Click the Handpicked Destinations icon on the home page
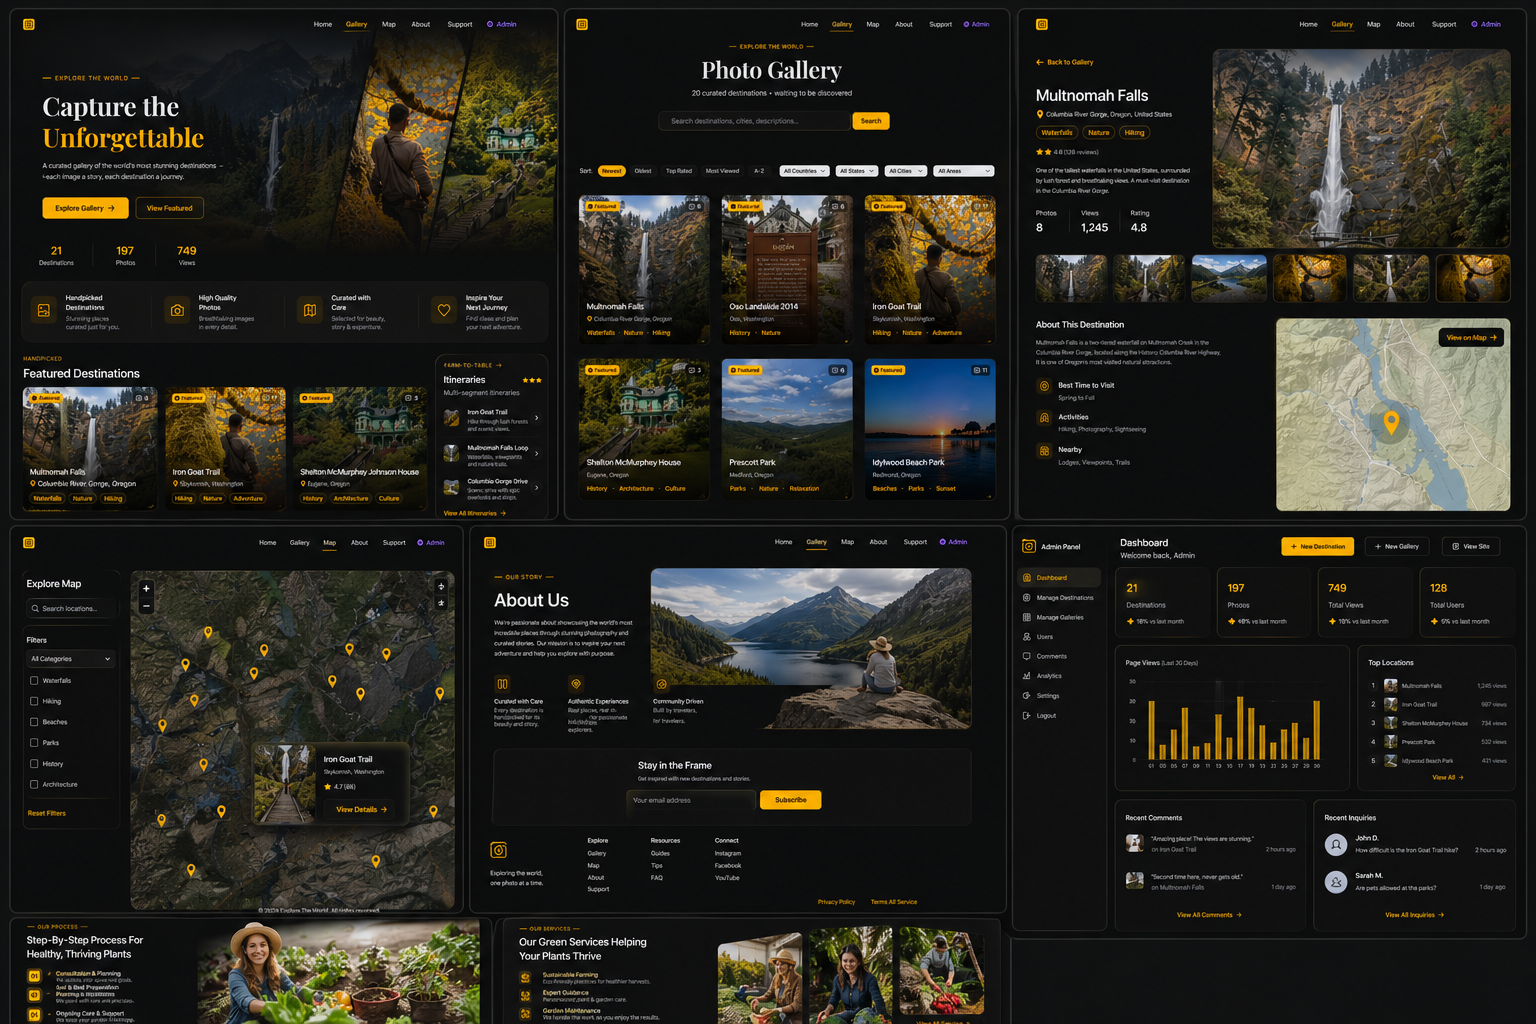The height and width of the screenshot is (1024, 1536). coord(44,311)
